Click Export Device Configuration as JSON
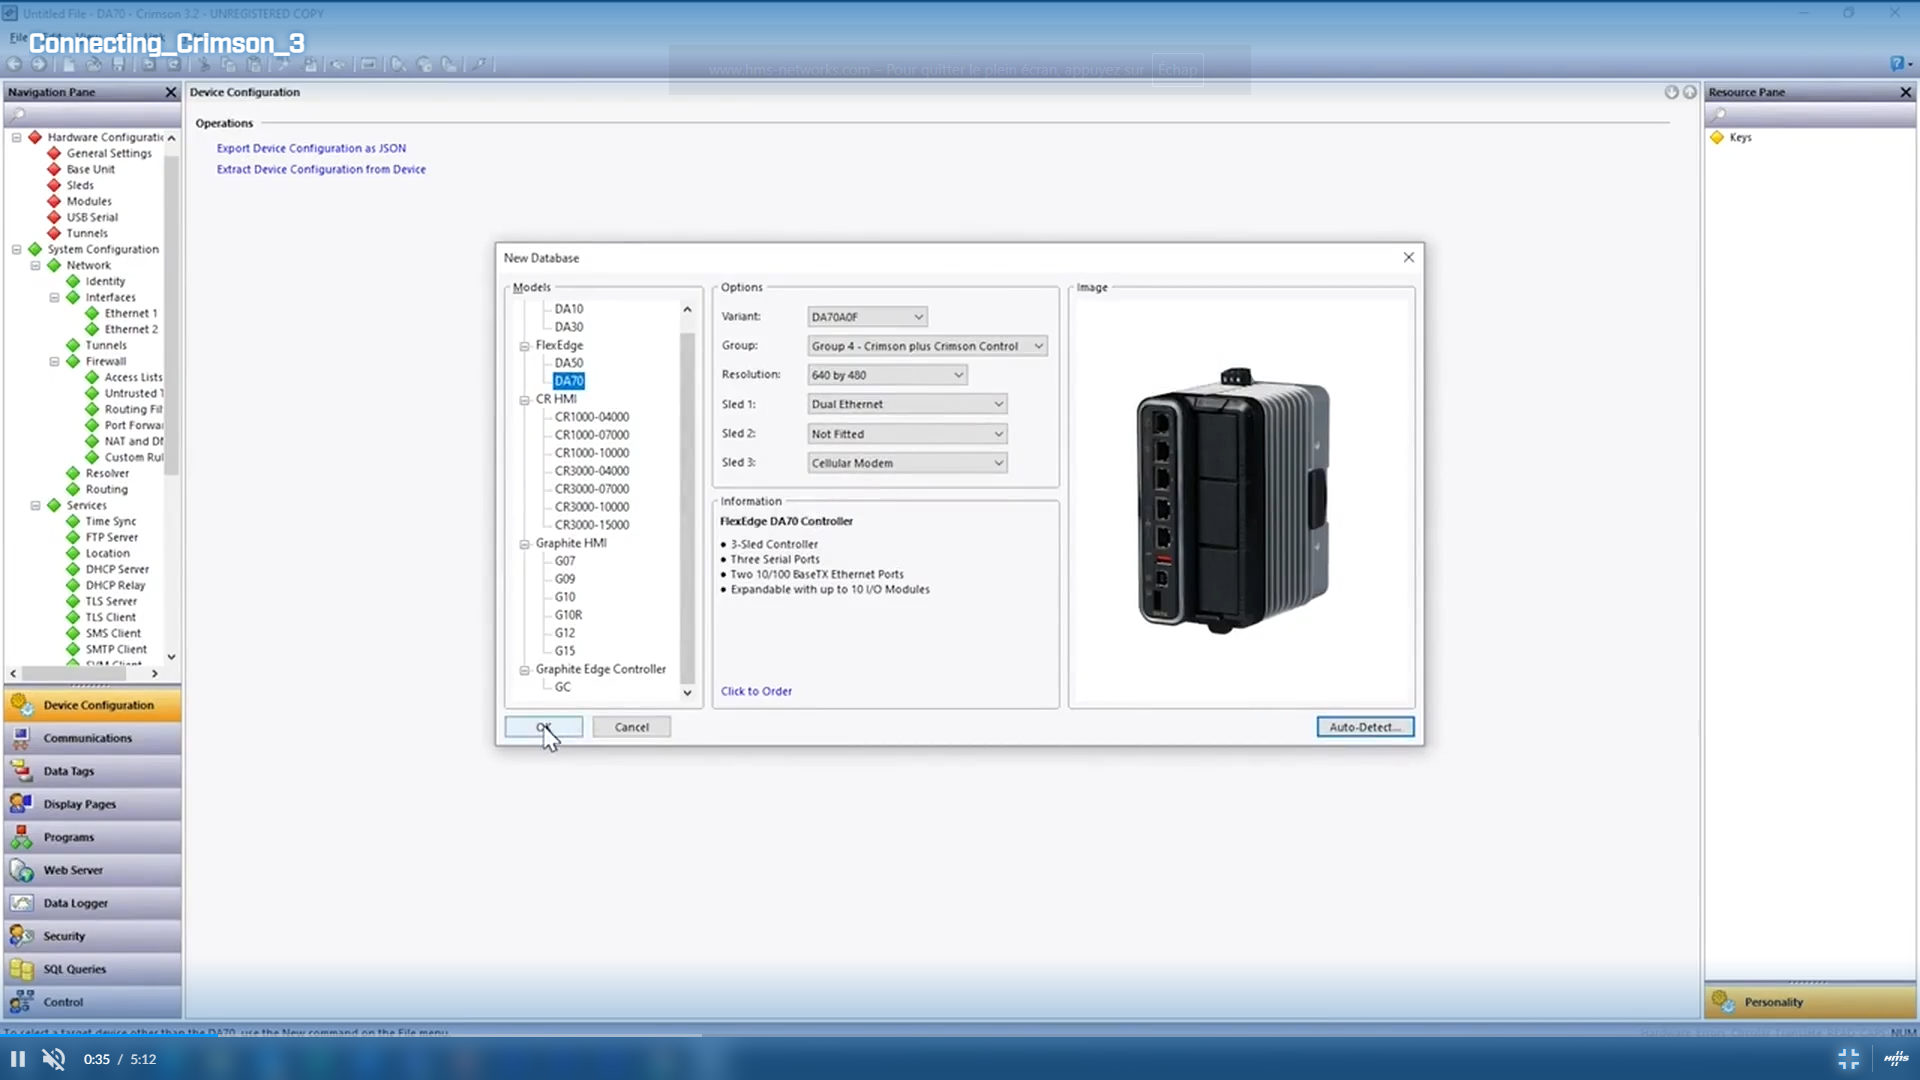 311,148
